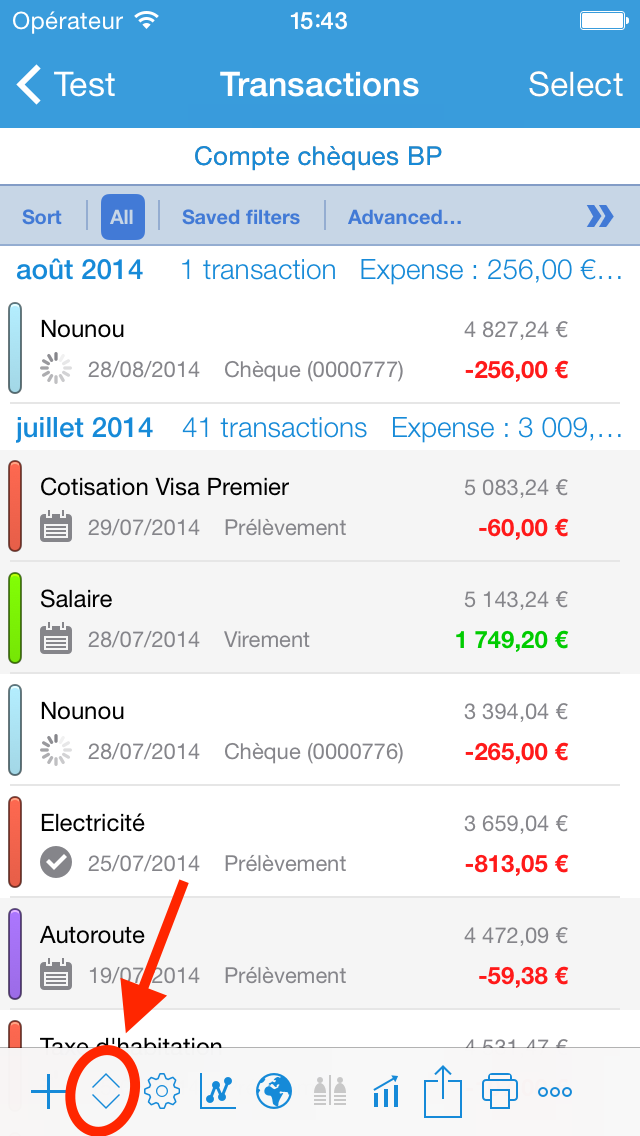Open the ellipsis more options icon
Screen dimensions: 640x1136
click(x=554, y=1090)
